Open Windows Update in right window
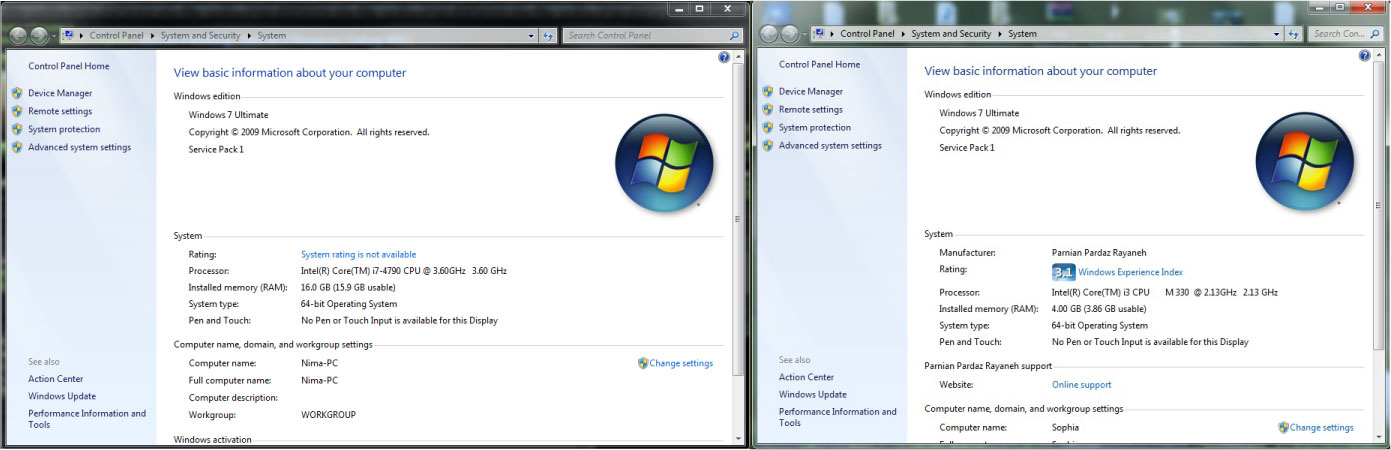This screenshot has width=1391, height=450. 813,394
